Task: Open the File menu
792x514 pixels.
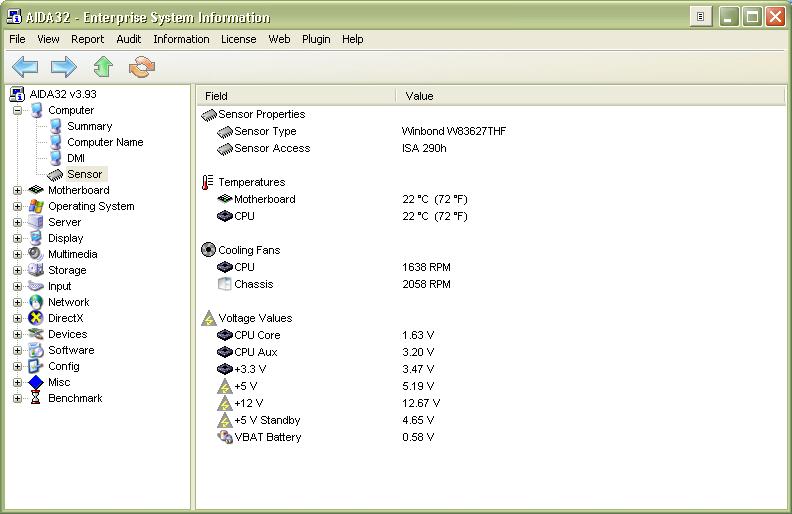Action: pos(17,39)
